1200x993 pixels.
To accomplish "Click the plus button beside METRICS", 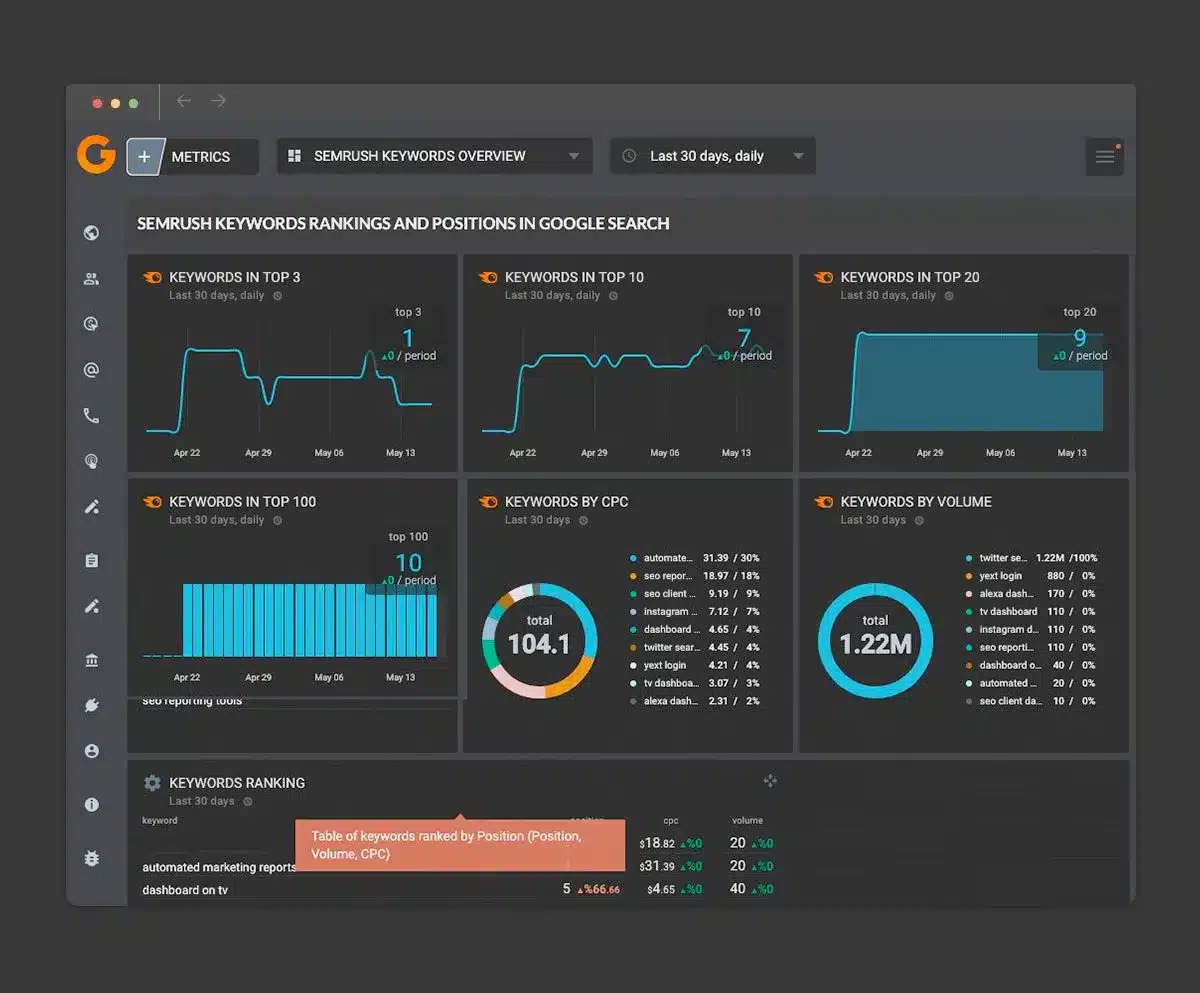I will click(x=145, y=157).
